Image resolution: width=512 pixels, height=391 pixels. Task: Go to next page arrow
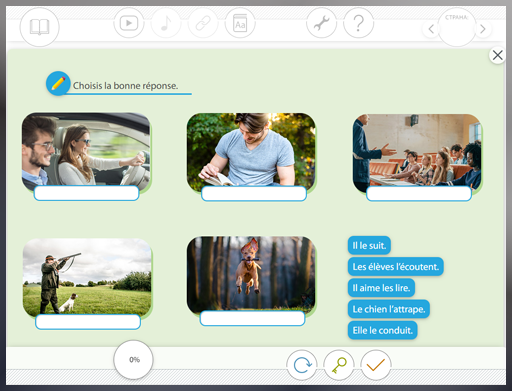tap(483, 29)
